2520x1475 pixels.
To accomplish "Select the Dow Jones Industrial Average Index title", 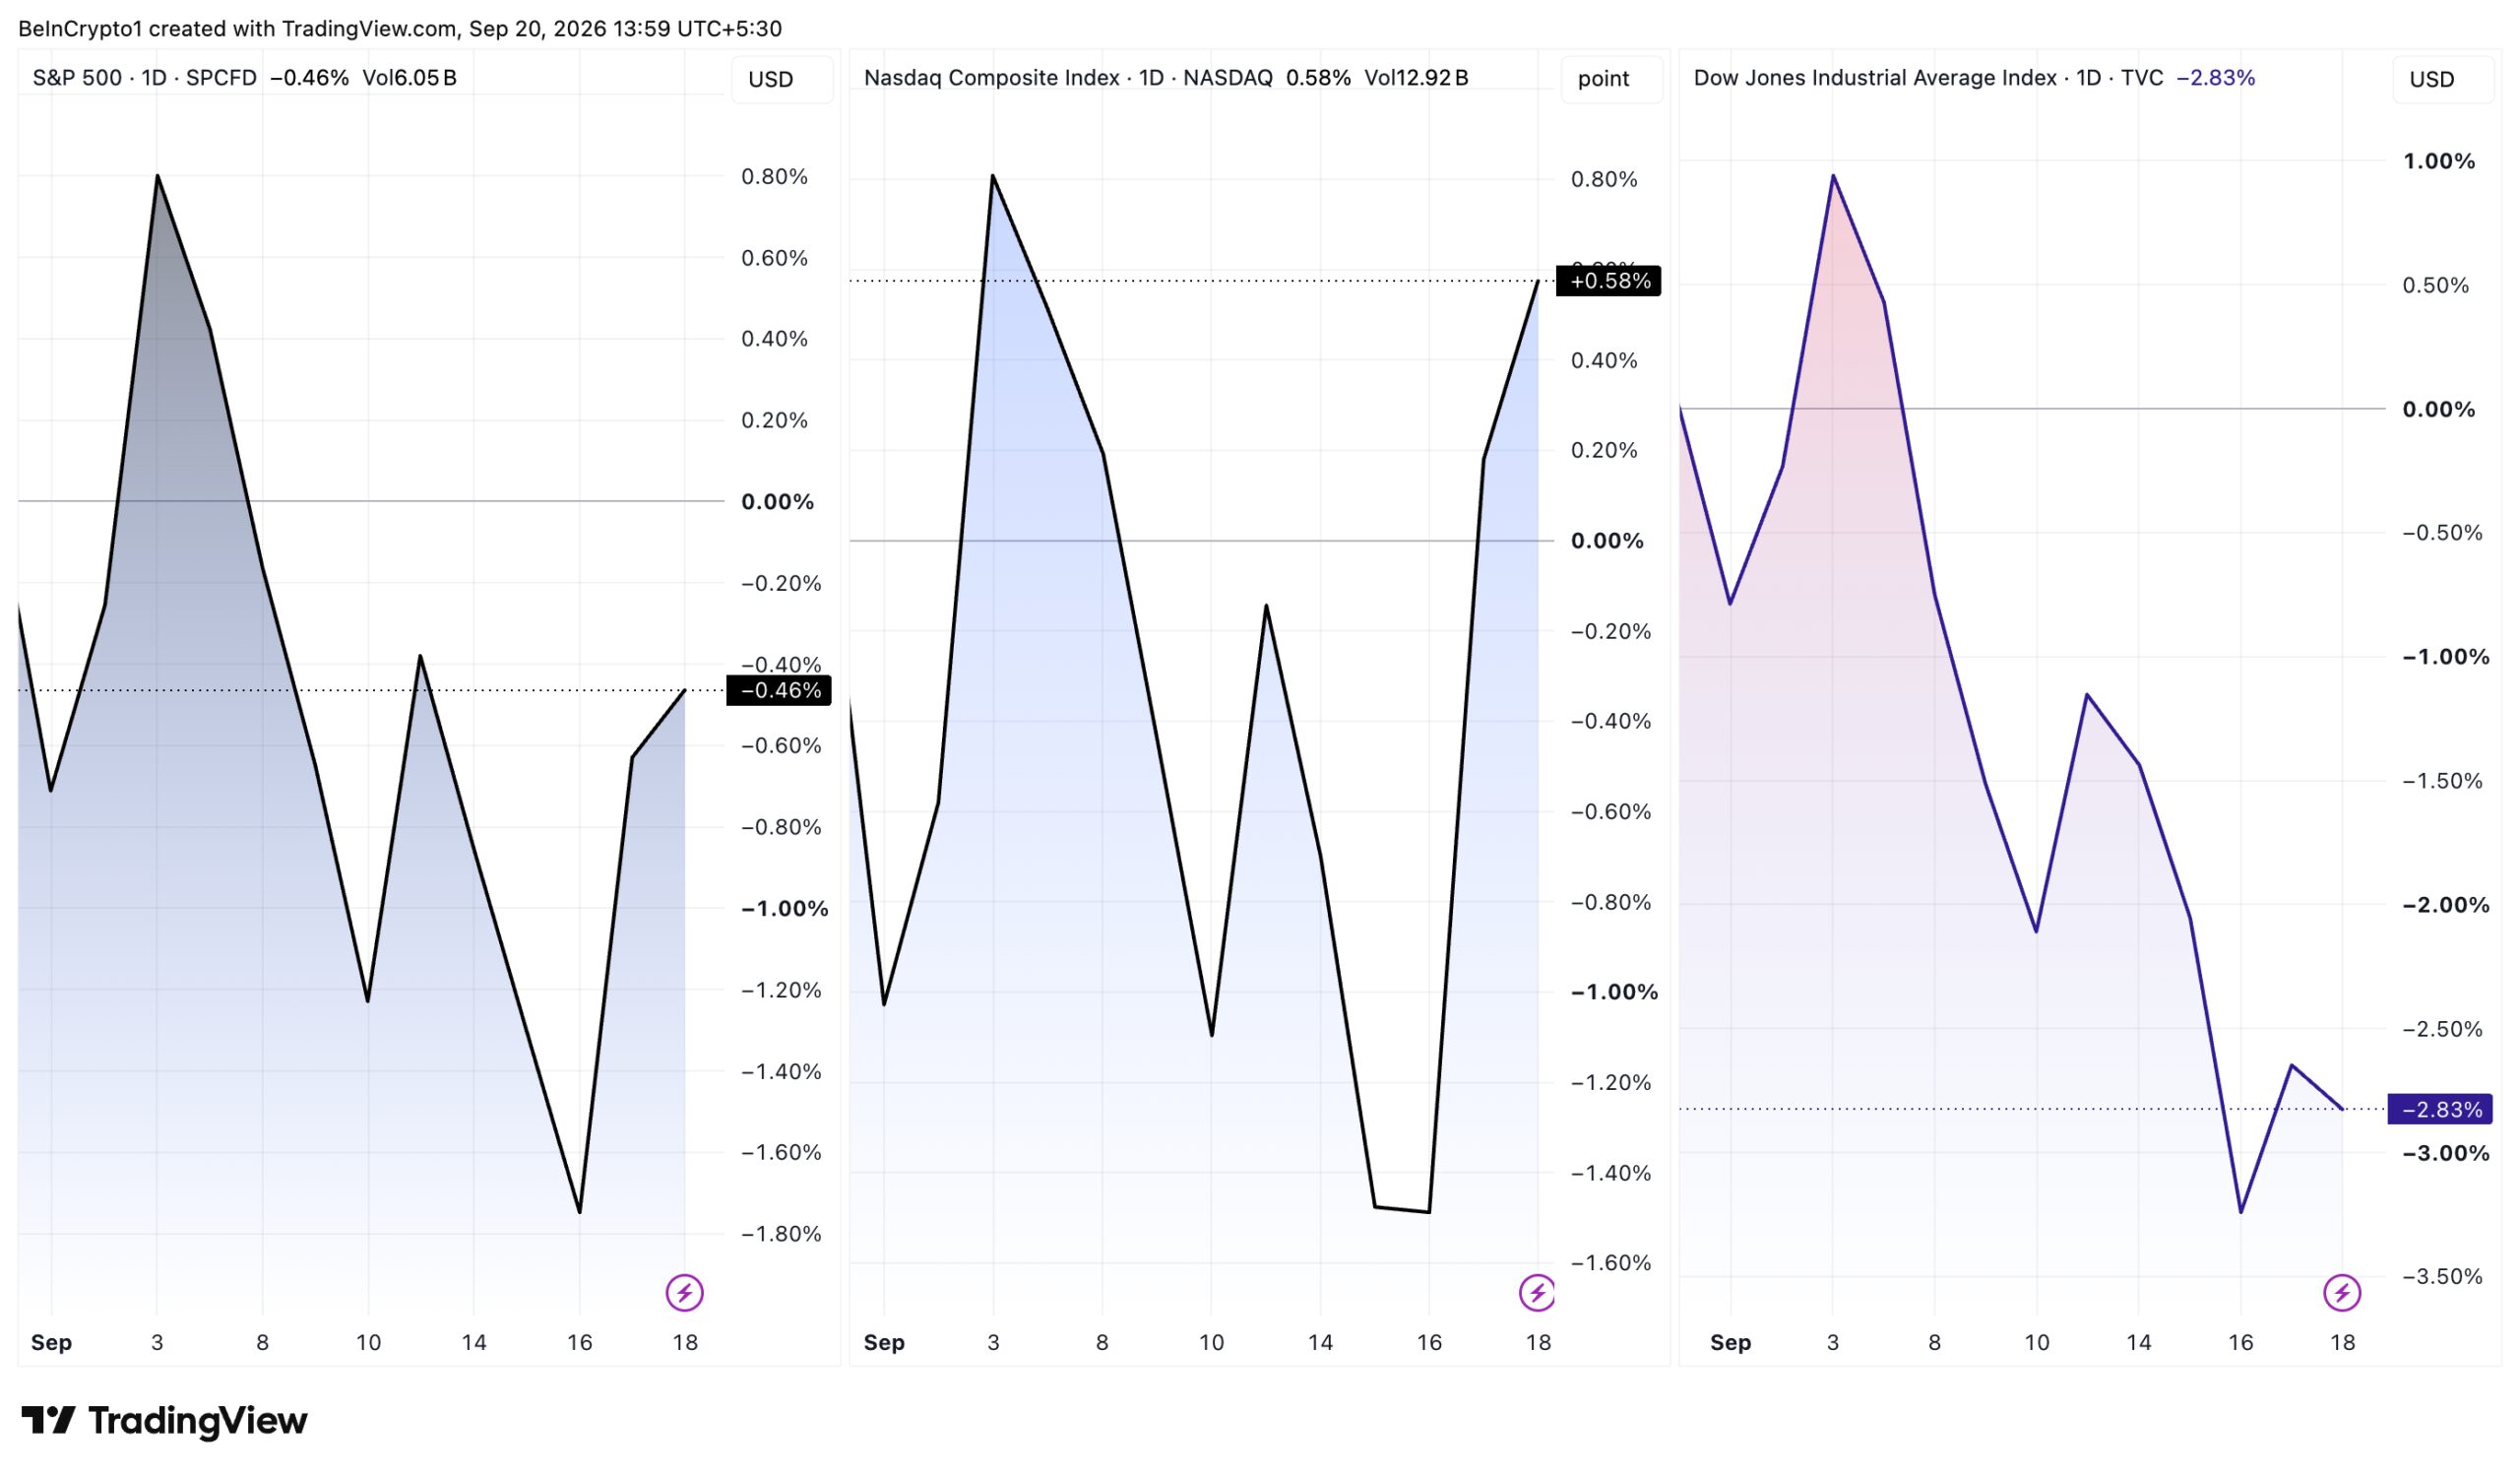I will tap(1874, 78).
